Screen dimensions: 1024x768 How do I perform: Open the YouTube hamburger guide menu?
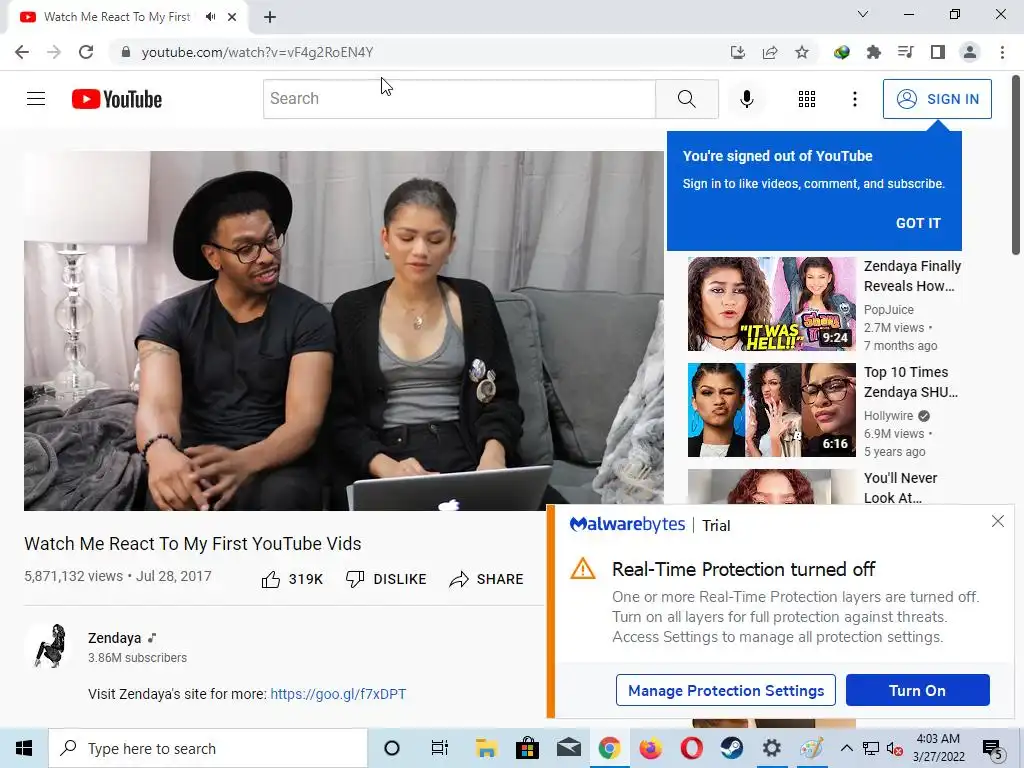(36, 99)
